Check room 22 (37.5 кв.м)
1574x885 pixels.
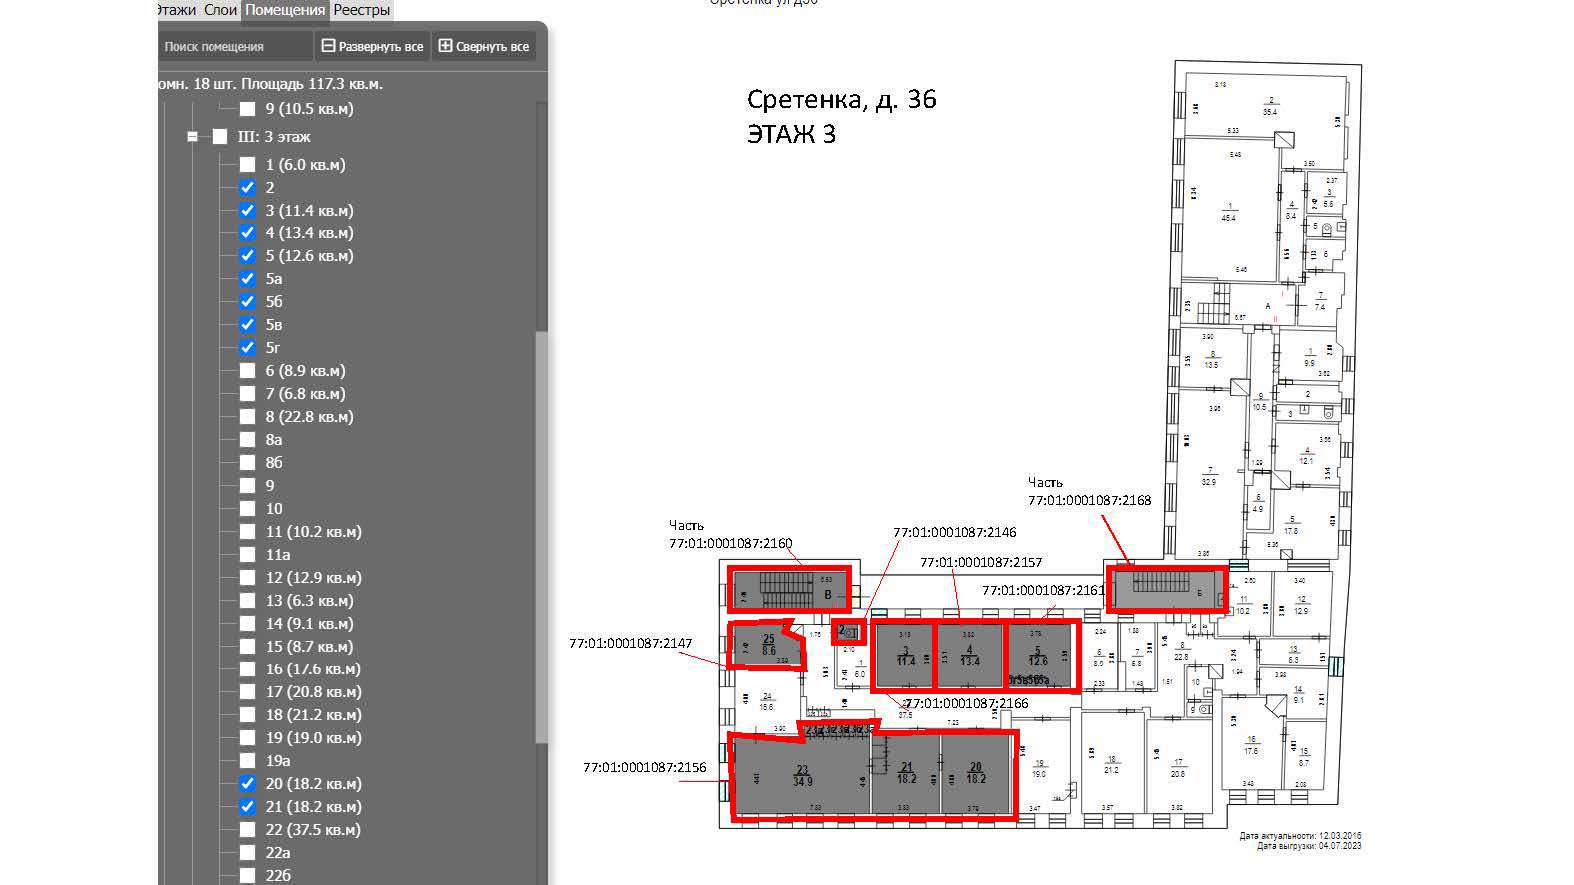coord(247,830)
